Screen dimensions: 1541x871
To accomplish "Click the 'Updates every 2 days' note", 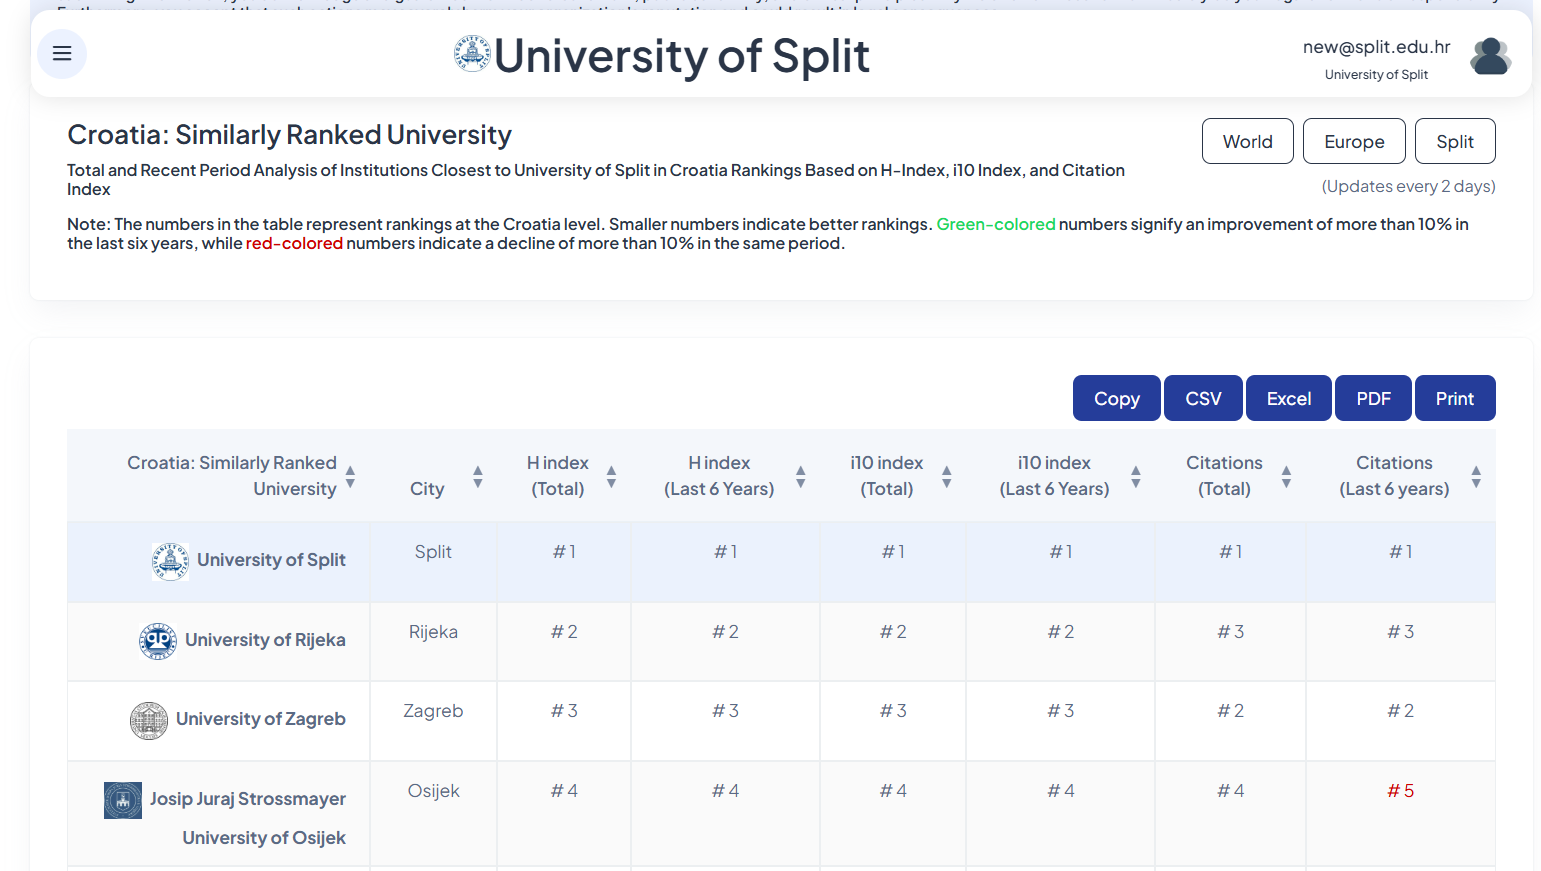I will pos(1408,186).
